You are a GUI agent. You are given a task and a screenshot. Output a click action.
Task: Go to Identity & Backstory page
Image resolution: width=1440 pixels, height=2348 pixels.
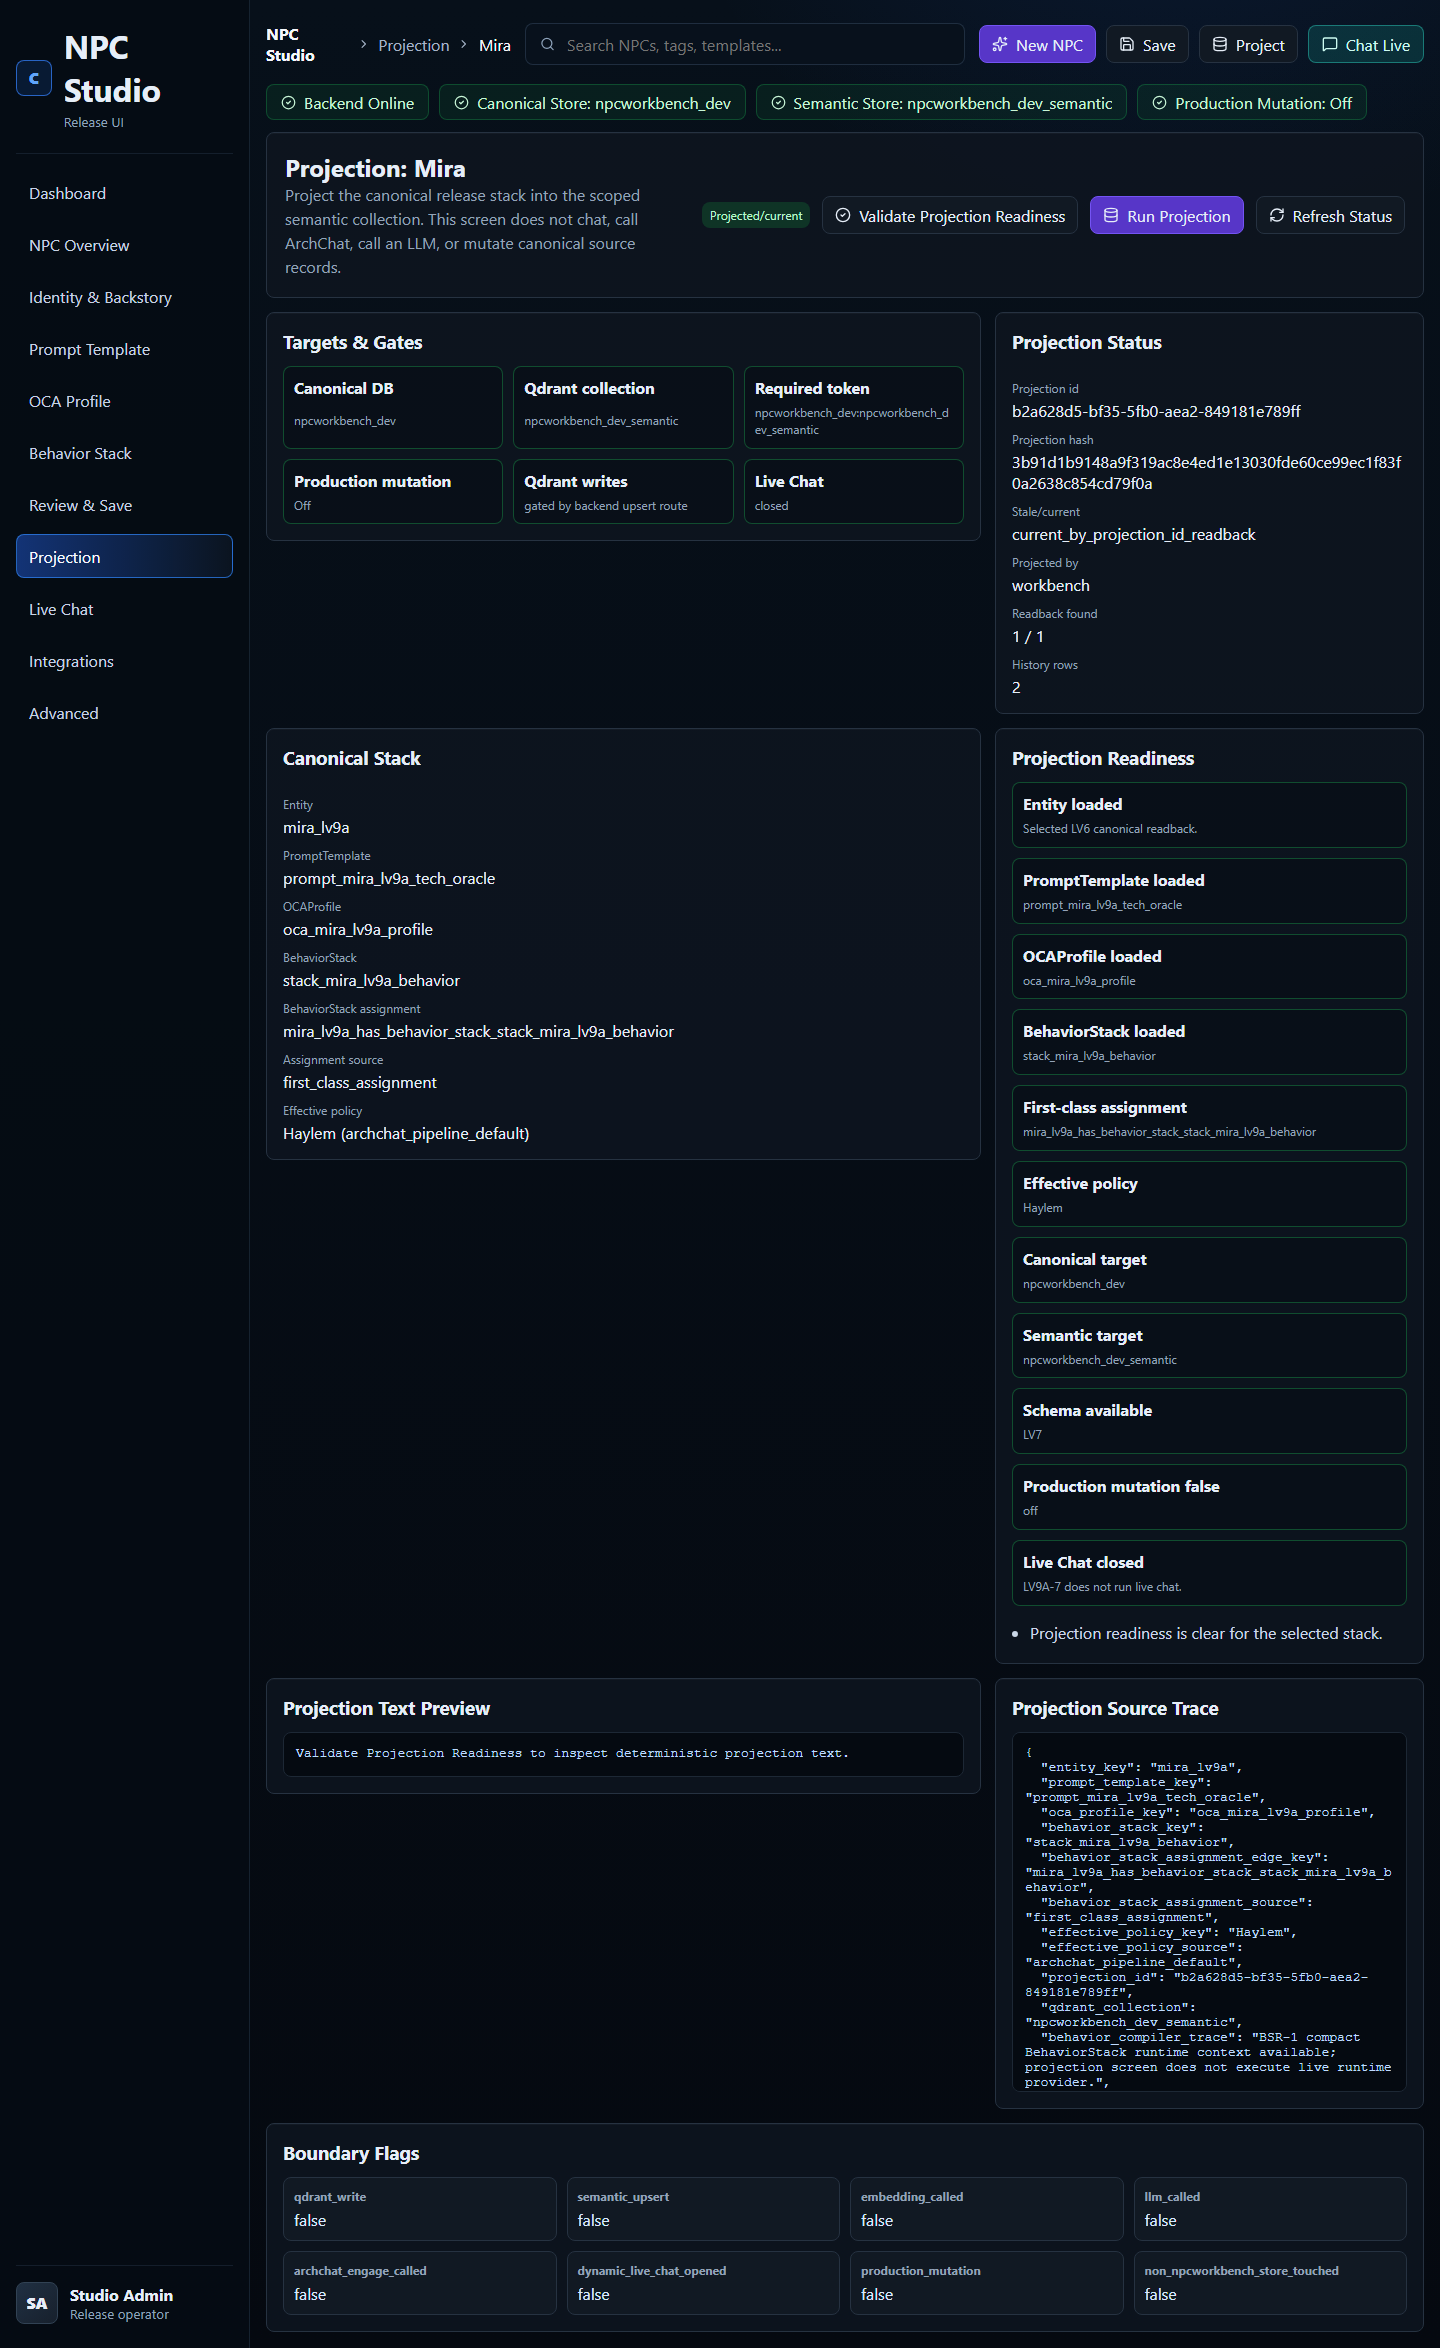click(x=124, y=298)
